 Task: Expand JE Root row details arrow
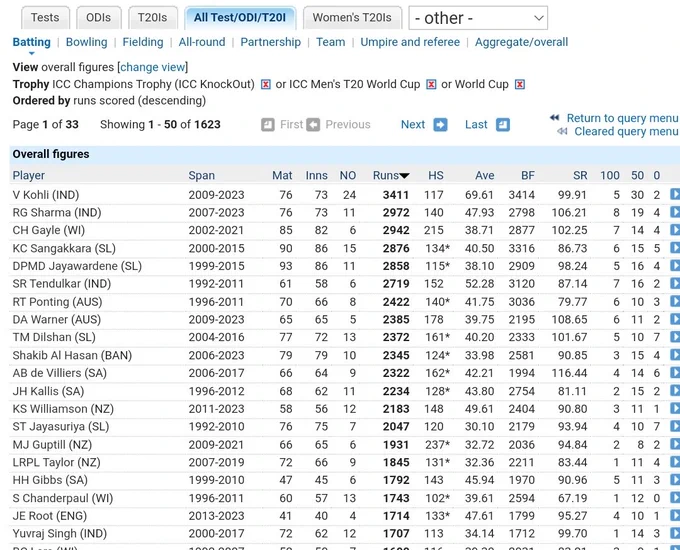[x=675, y=516]
